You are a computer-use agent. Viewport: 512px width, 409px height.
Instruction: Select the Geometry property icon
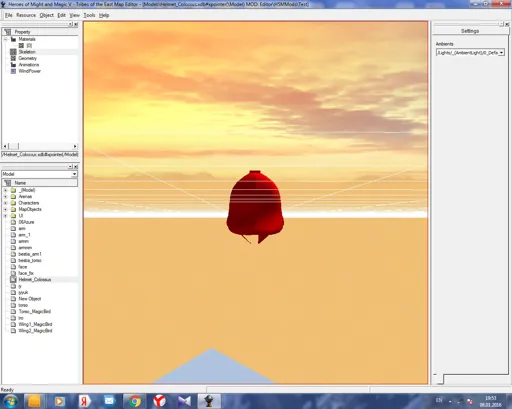(13, 58)
